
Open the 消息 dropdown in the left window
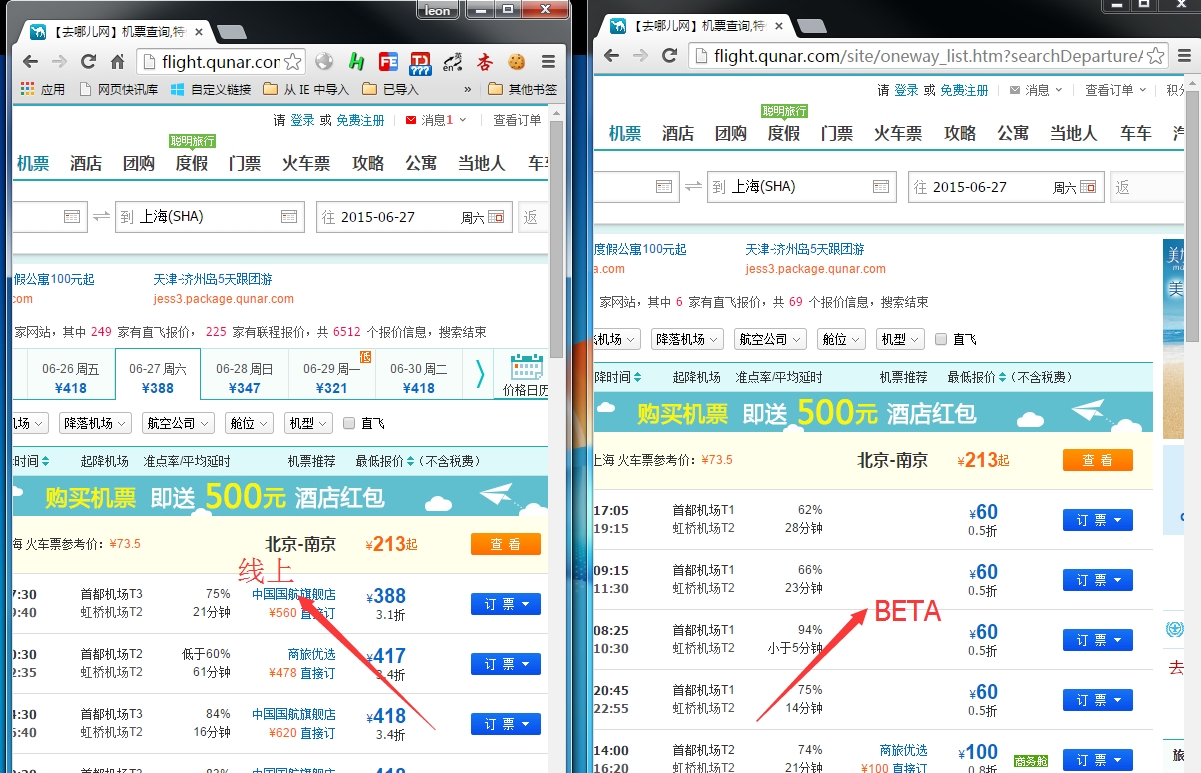[436, 120]
